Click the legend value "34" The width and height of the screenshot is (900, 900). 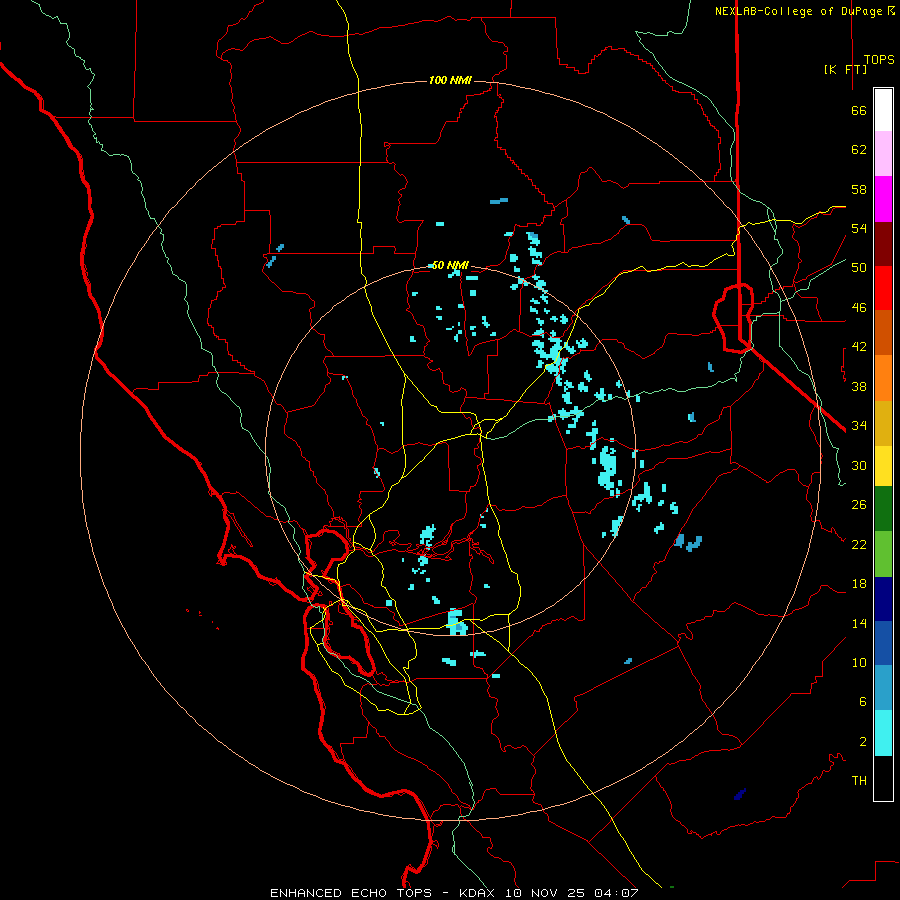tap(859, 426)
